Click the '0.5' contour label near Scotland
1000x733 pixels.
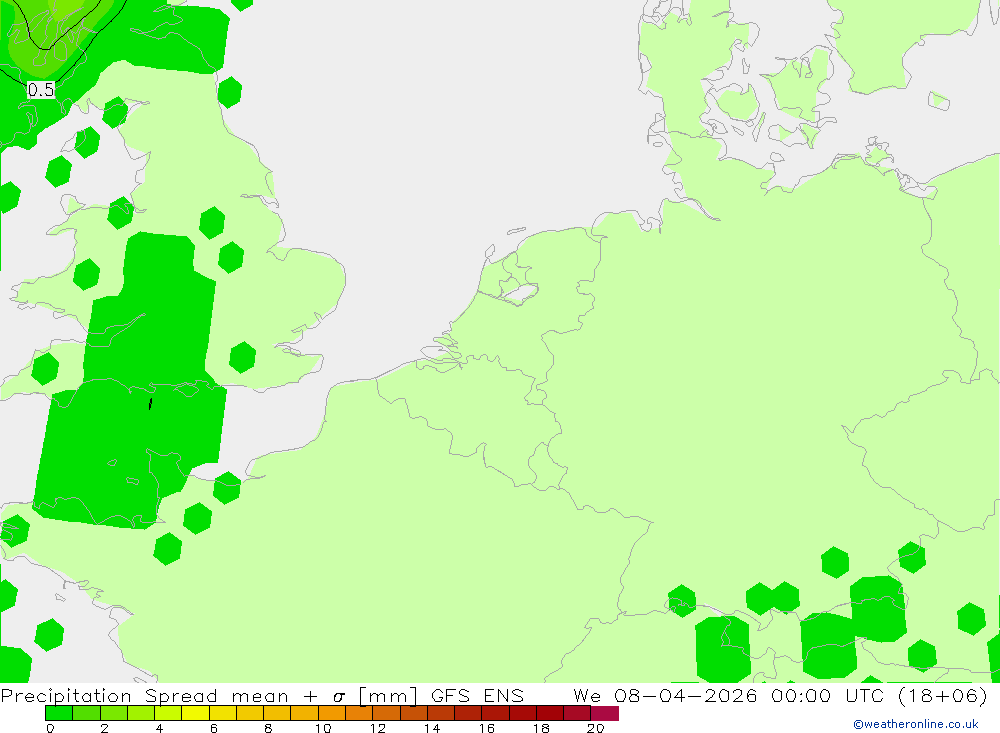click(41, 90)
